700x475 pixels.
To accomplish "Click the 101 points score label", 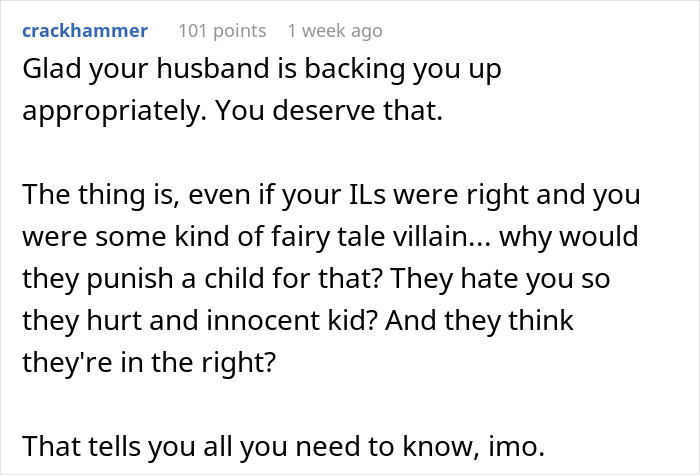I will [222, 31].
